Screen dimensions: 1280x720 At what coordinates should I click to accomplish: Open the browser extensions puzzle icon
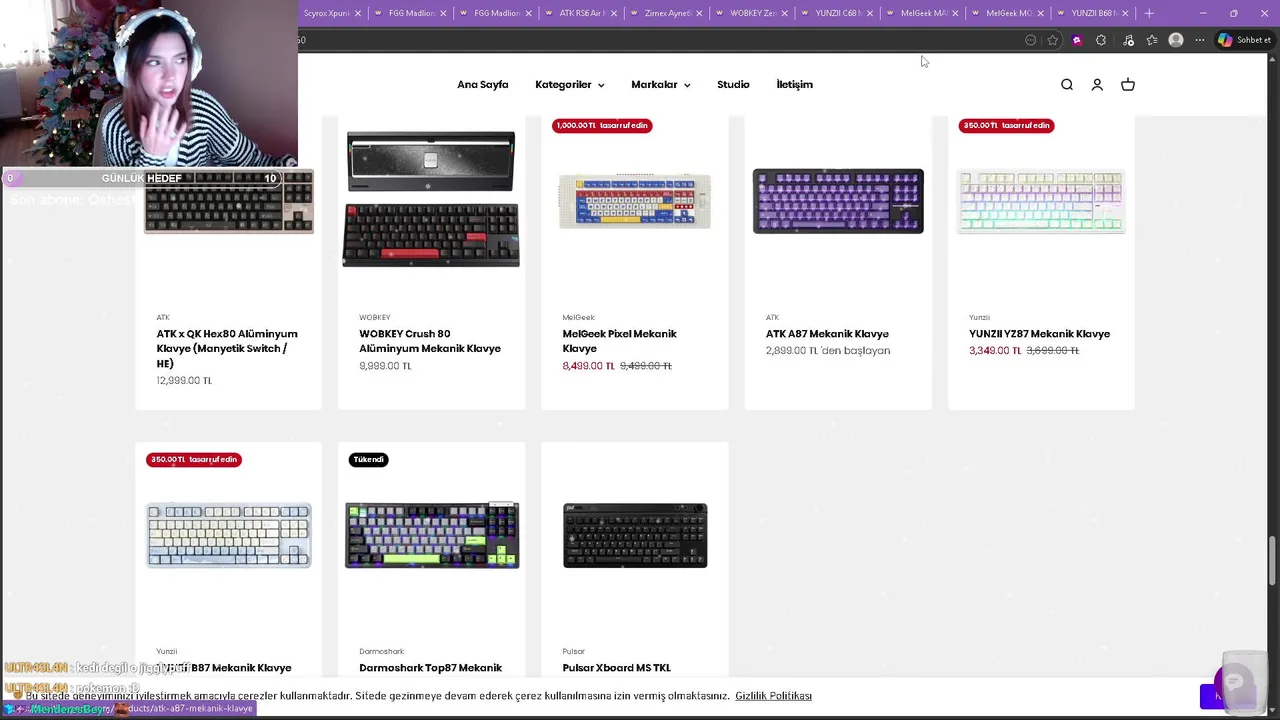(x=1101, y=40)
